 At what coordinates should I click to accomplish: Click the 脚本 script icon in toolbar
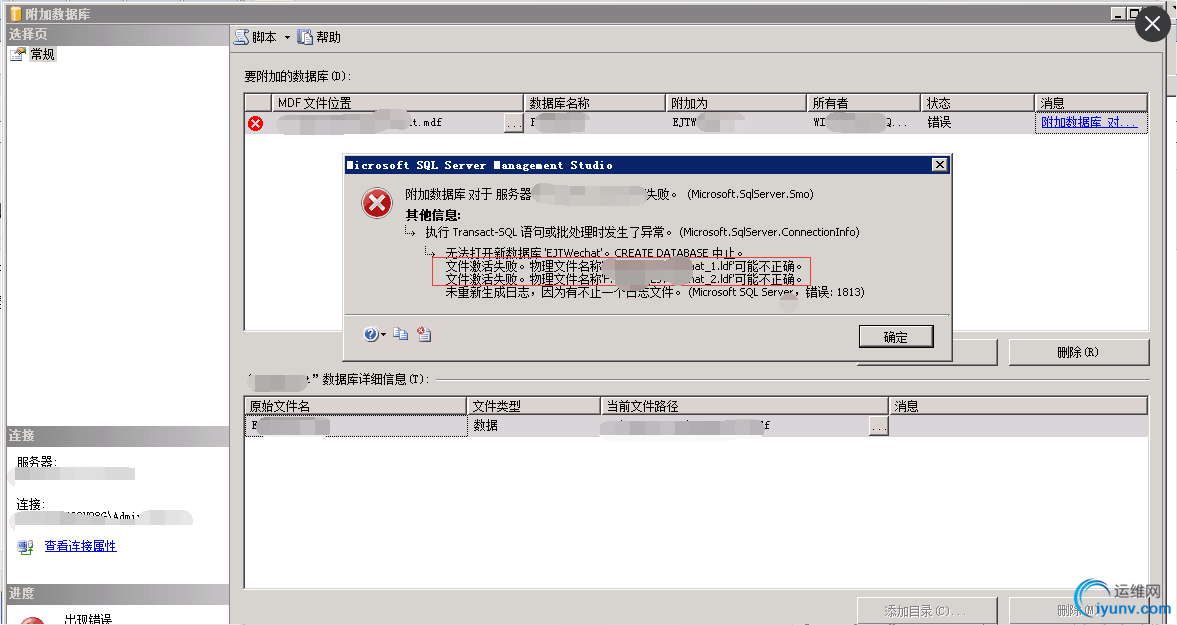coord(241,37)
